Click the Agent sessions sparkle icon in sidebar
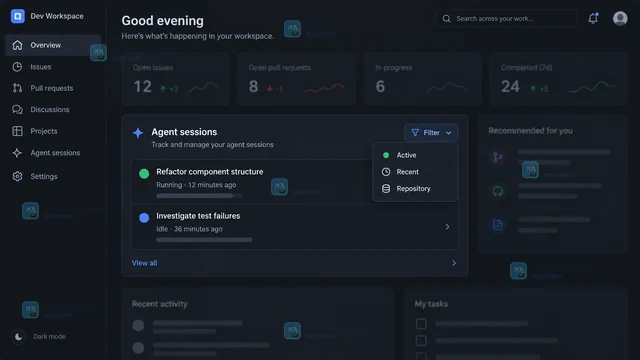640x360 pixels. (x=17, y=153)
